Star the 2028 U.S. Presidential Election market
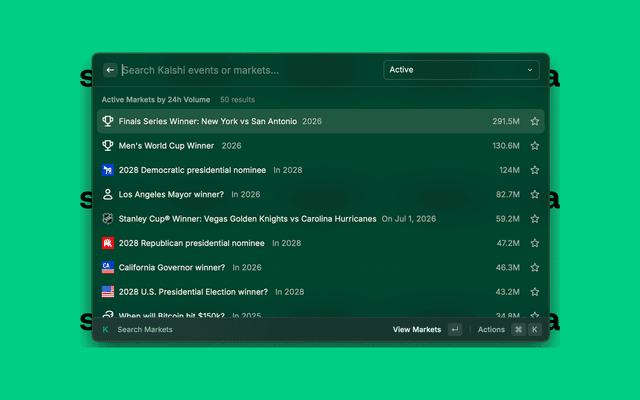 (x=535, y=292)
